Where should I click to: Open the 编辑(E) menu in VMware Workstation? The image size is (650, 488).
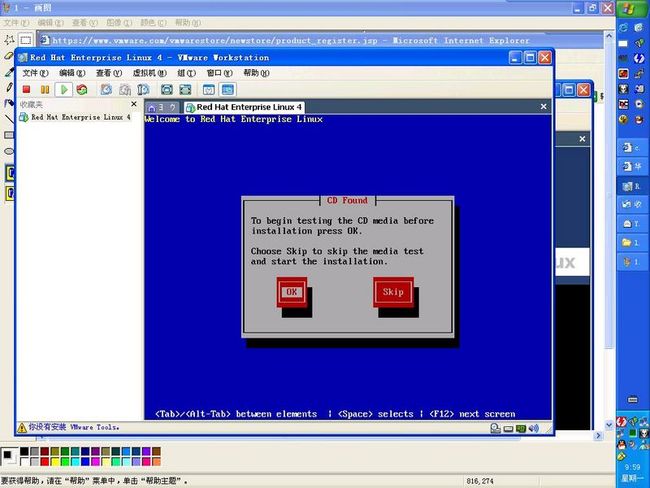72,73
